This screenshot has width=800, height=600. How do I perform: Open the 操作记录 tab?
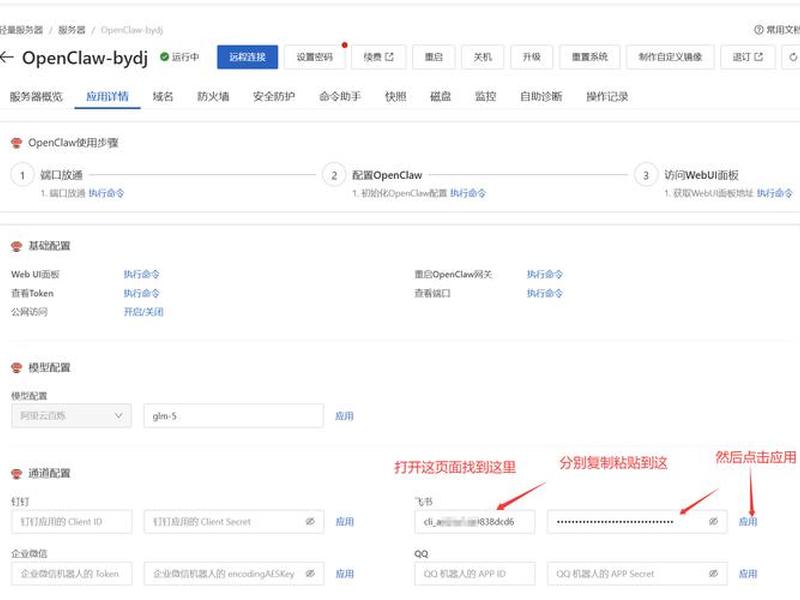coord(607,96)
